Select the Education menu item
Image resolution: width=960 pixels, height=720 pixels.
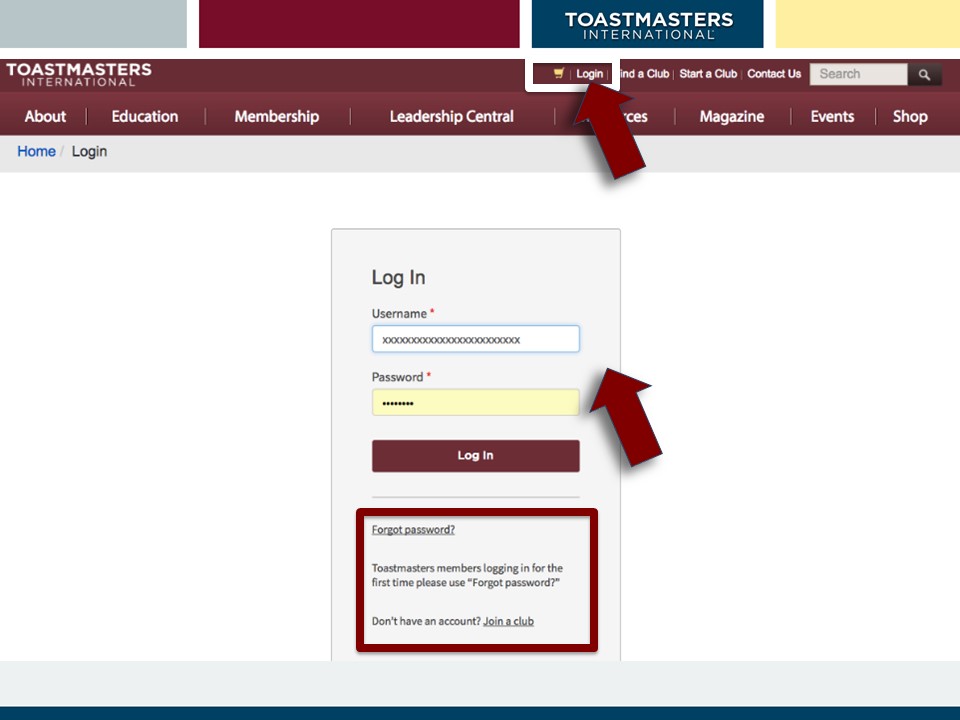click(x=145, y=117)
